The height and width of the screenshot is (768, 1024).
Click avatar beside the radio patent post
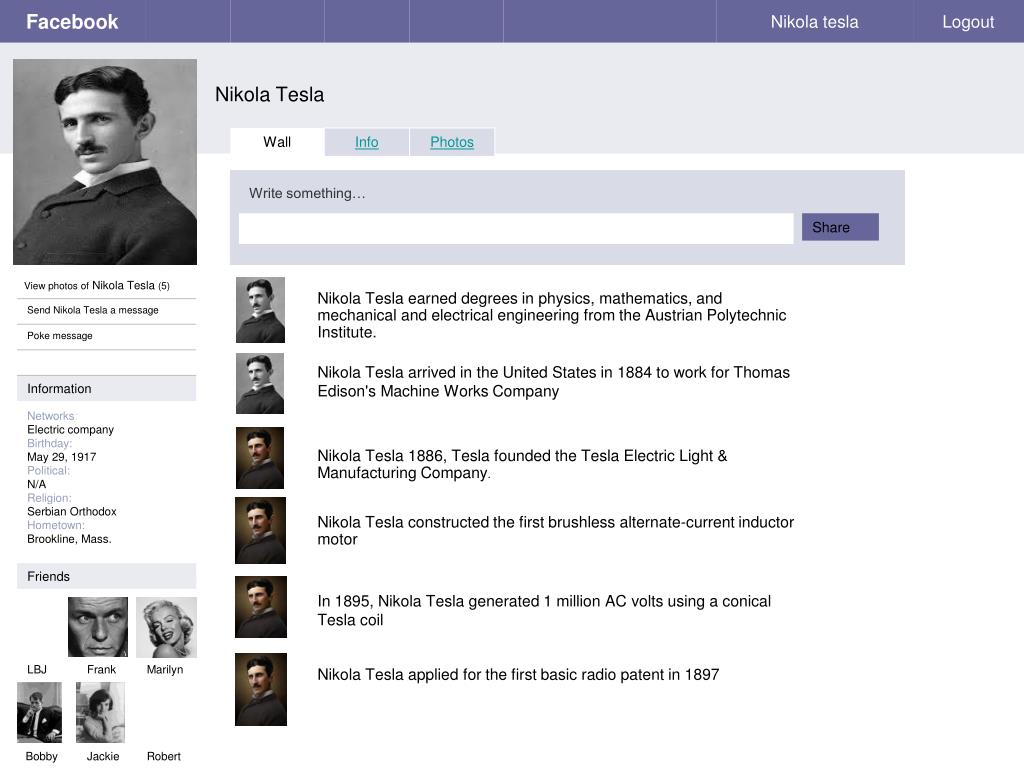point(261,689)
